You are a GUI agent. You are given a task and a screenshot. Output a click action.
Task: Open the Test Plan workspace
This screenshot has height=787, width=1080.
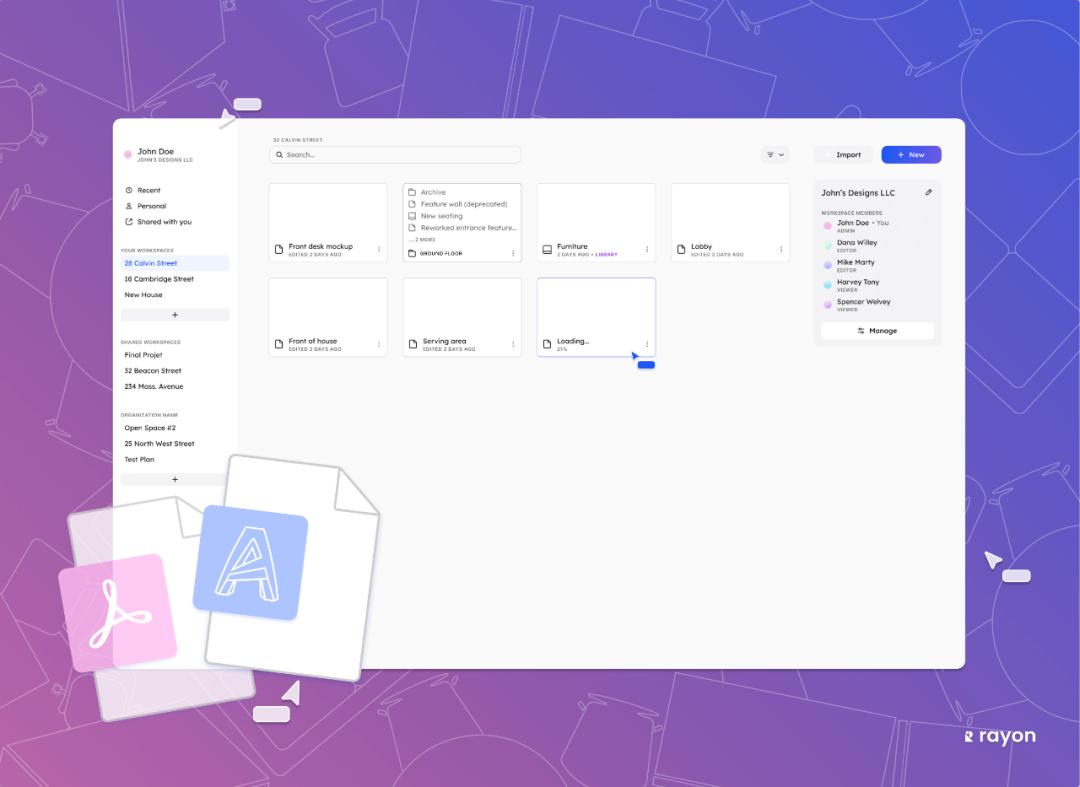click(139, 459)
